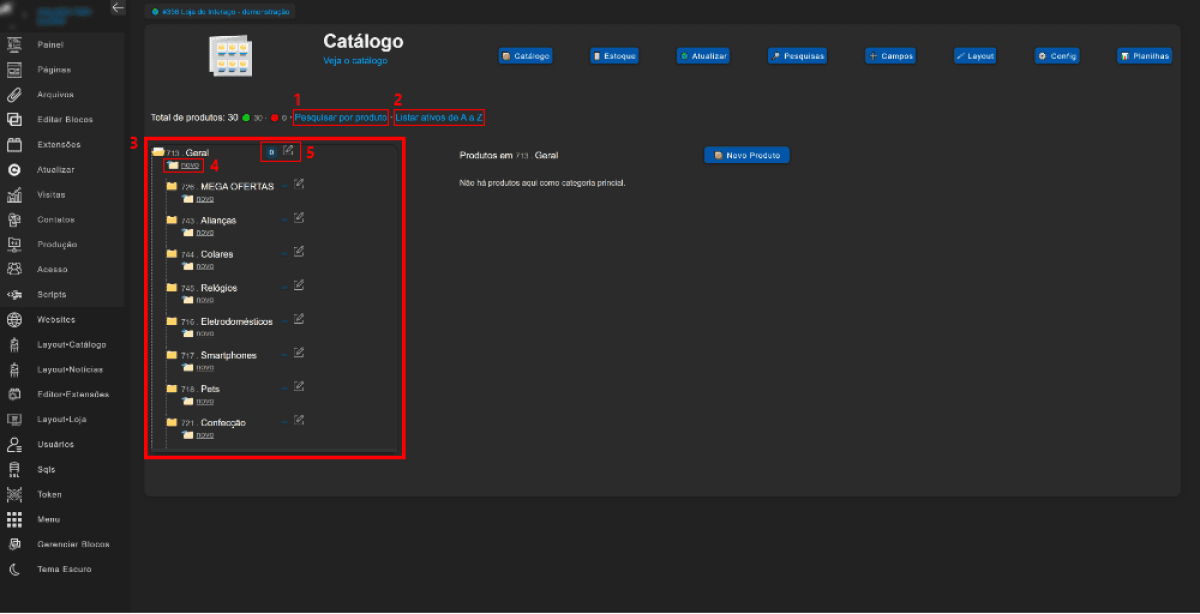Click the Editar Blocos icon

14,120
